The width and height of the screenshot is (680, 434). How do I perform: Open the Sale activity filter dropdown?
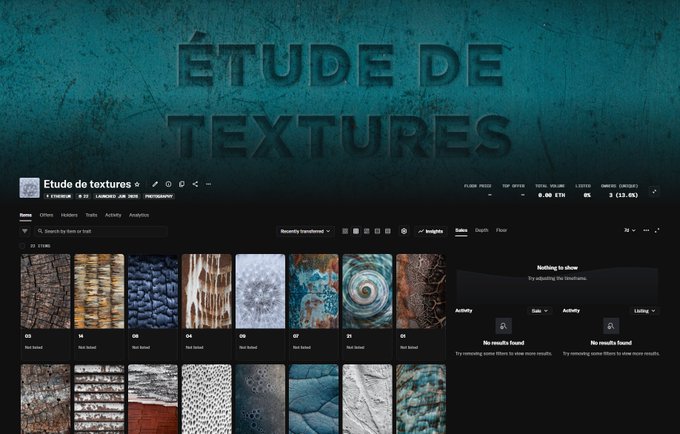click(x=539, y=311)
